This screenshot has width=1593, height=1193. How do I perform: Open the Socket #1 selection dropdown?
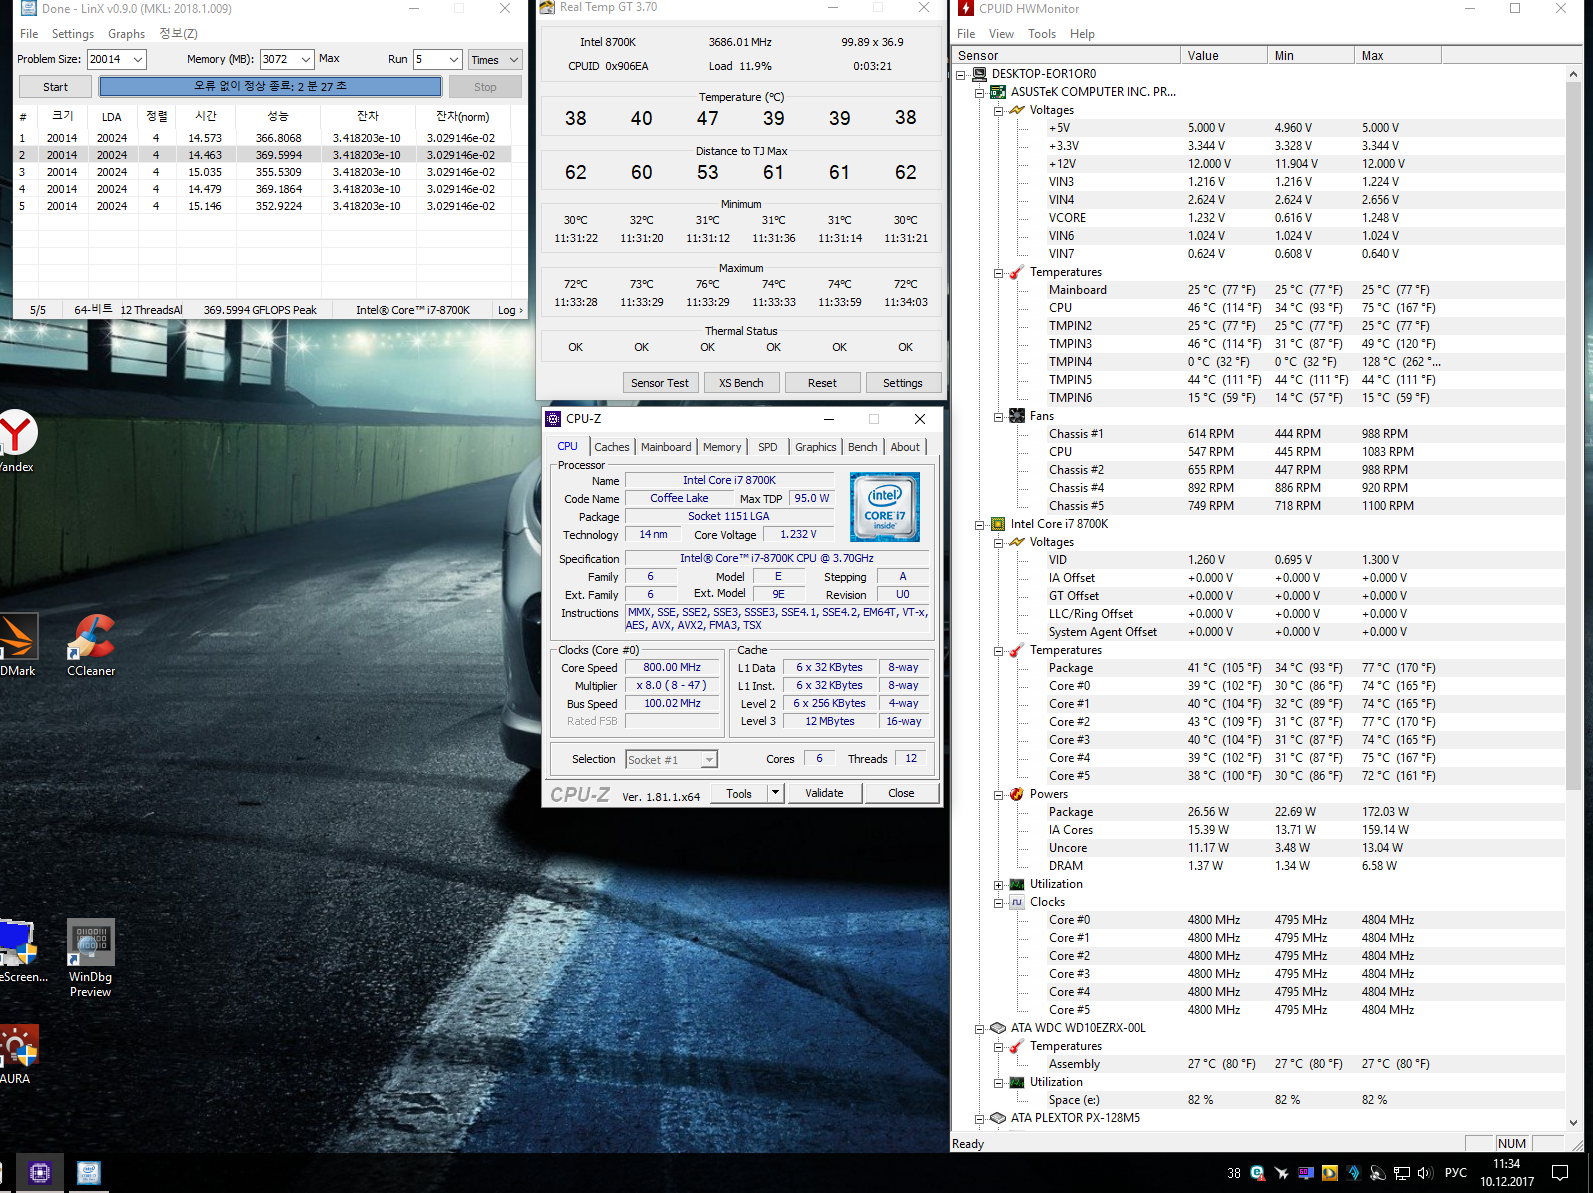click(x=709, y=760)
